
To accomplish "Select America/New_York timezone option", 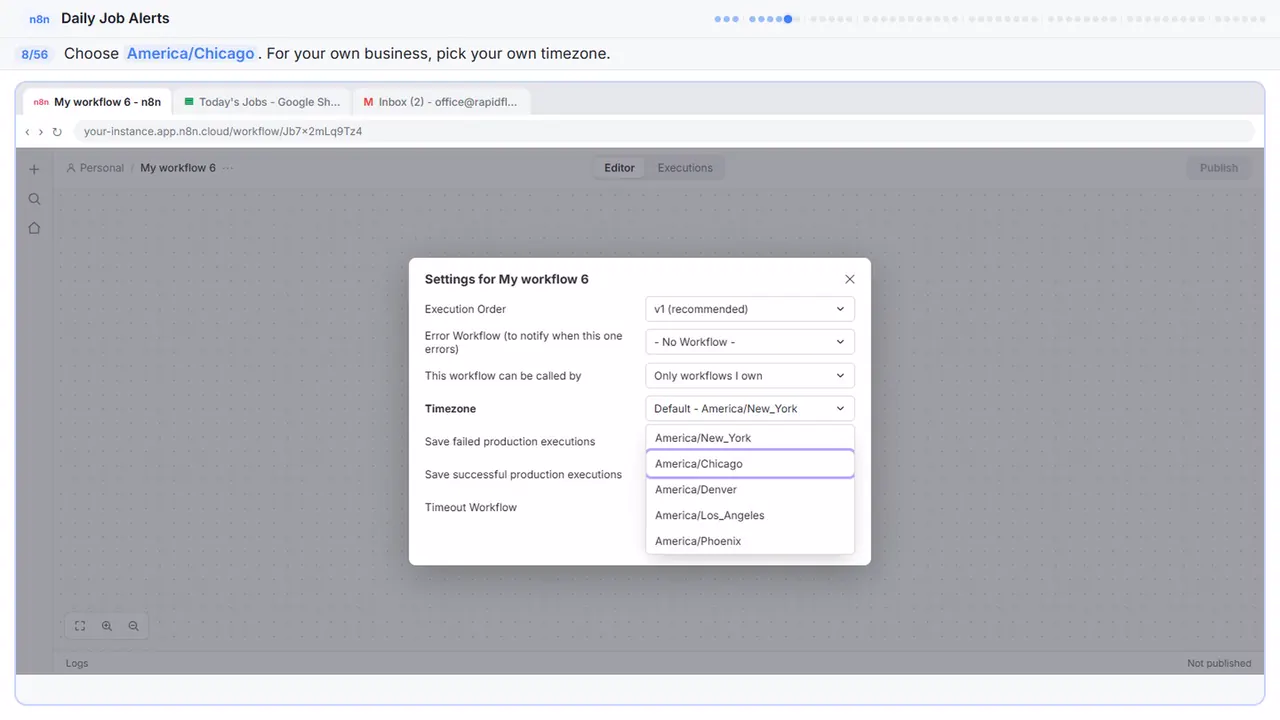I will point(750,438).
